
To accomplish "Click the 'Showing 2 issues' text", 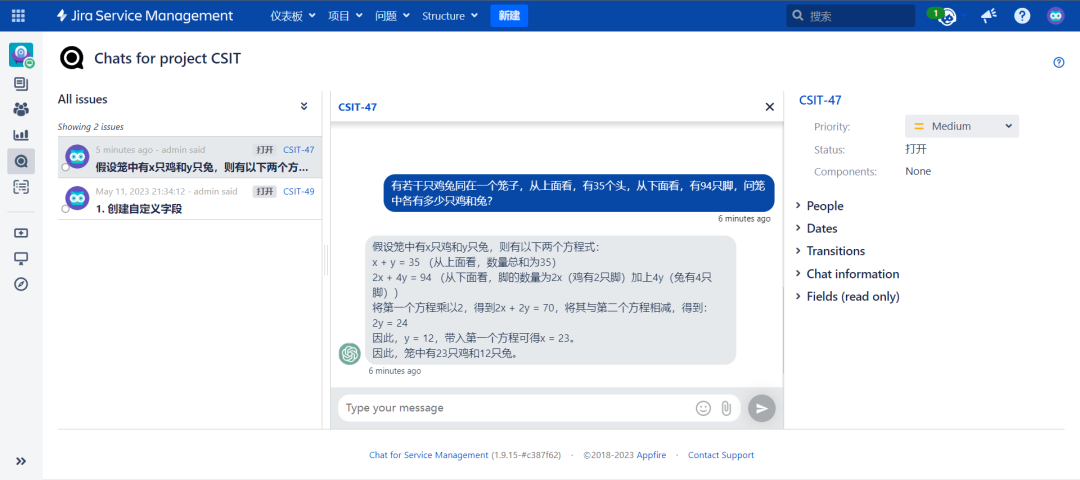I will click(x=91, y=127).
